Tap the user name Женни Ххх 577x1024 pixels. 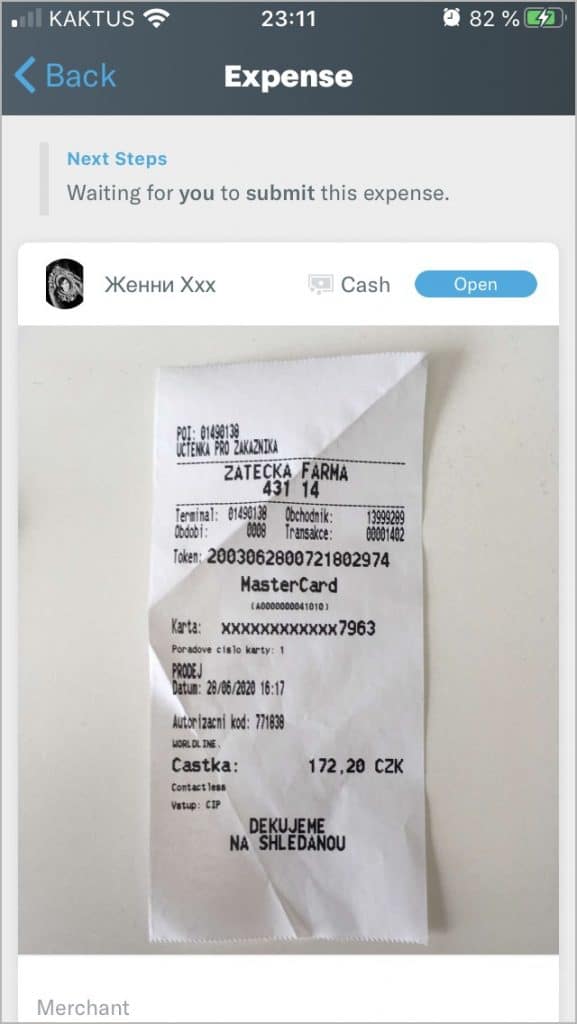click(160, 285)
